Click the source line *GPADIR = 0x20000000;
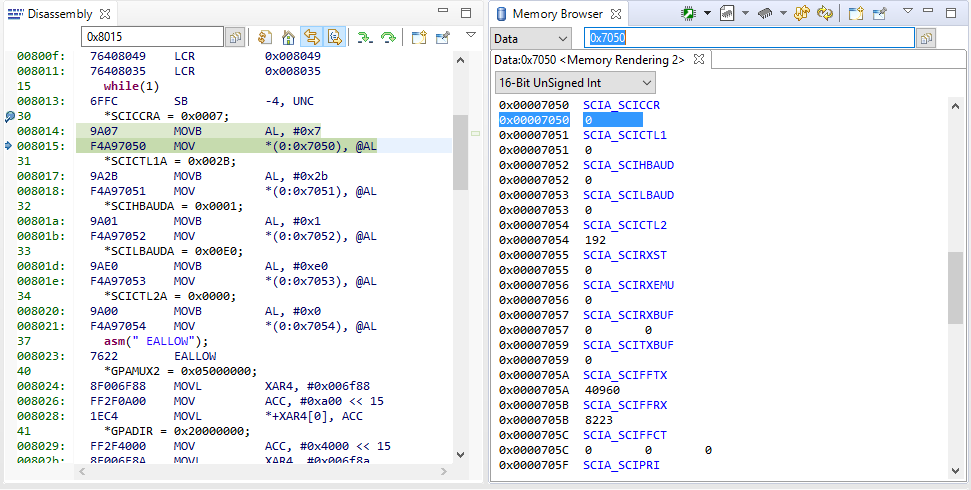Viewport: 971px width, 490px height. [177, 431]
